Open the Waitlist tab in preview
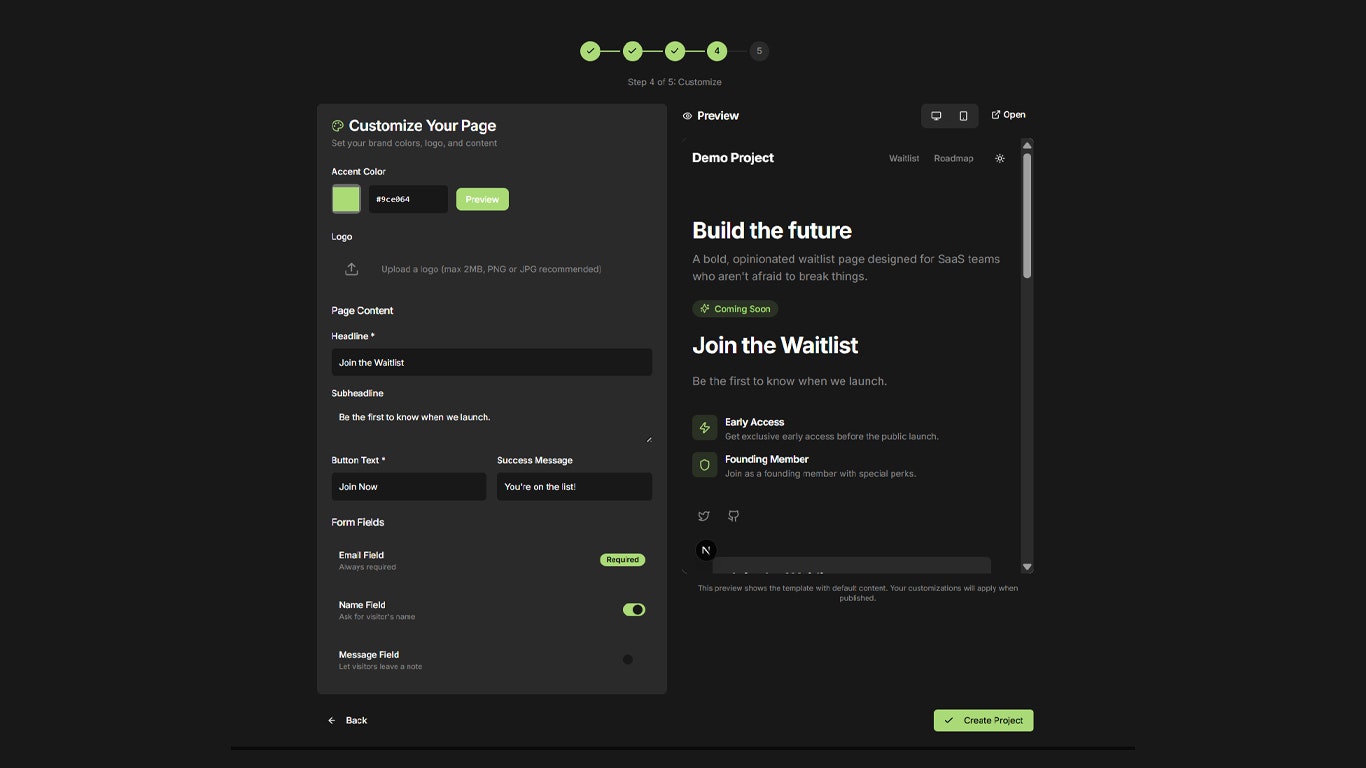1366x768 pixels. pos(903,157)
